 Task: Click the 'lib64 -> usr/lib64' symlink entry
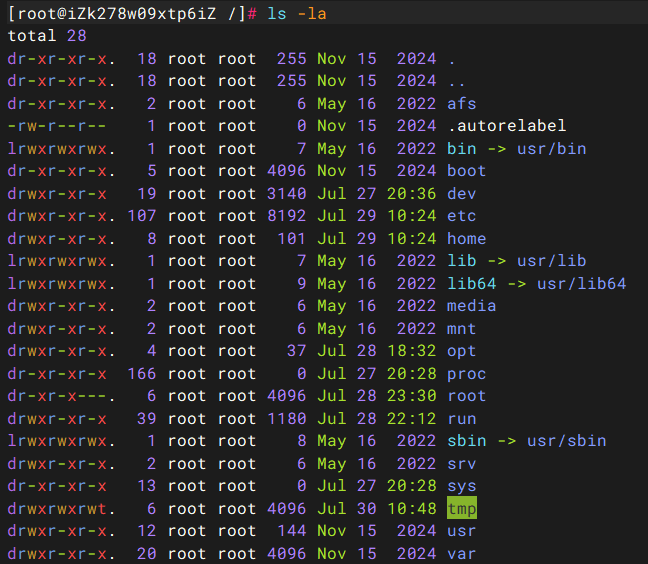point(536,283)
